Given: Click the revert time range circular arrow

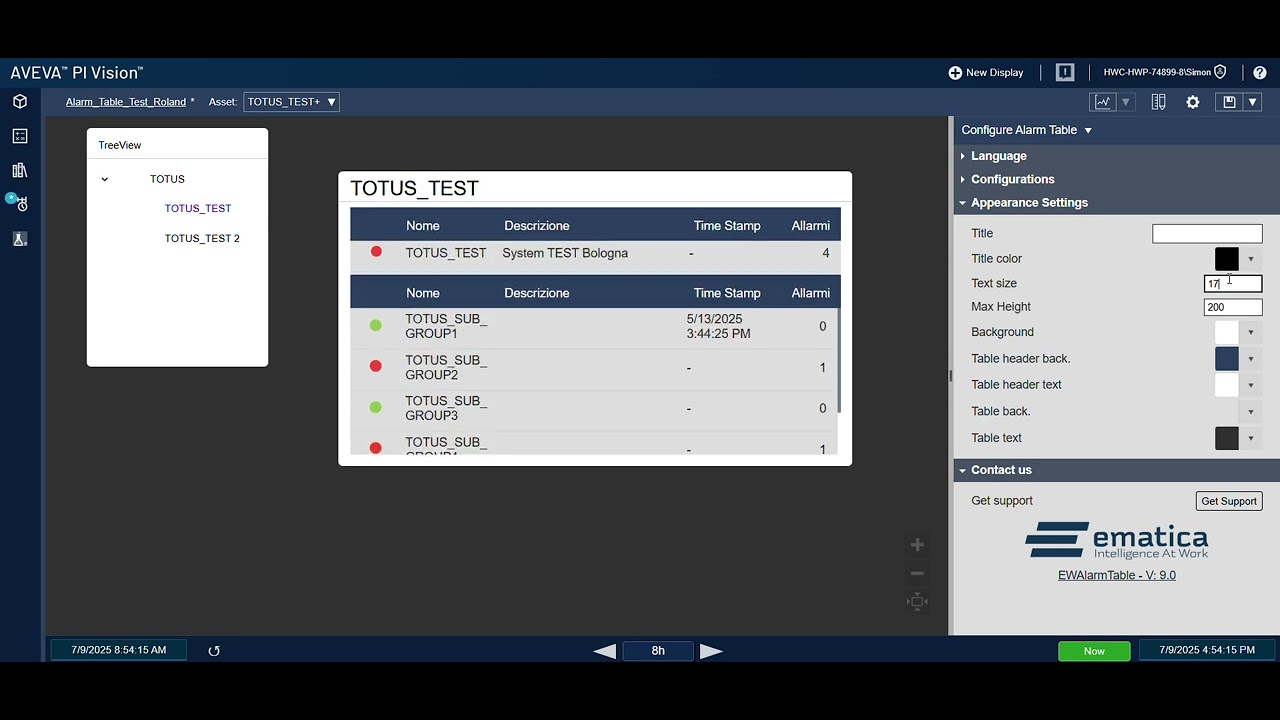Looking at the screenshot, I should click(x=214, y=651).
